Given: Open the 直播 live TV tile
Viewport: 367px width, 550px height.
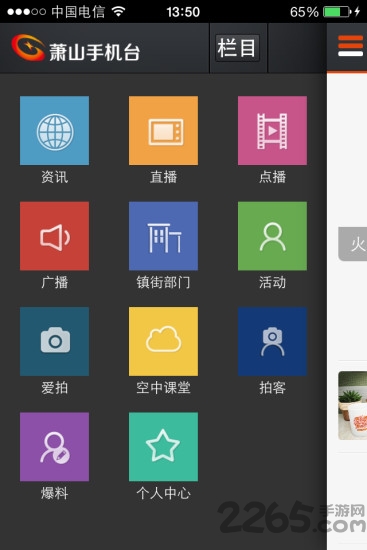Looking at the screenshot, I should pos(163,130).
